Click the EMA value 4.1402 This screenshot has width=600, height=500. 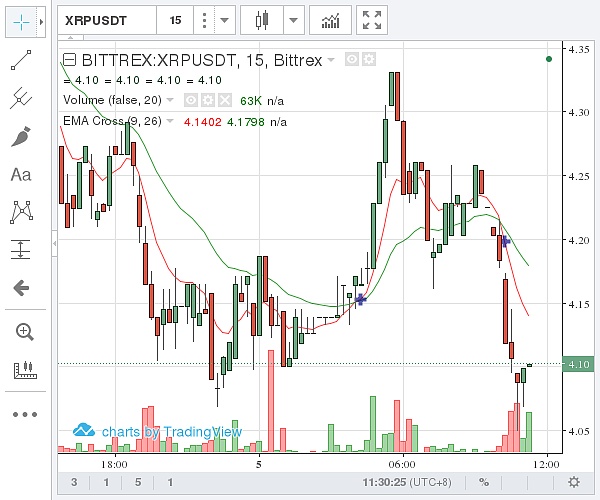[203, 122]
